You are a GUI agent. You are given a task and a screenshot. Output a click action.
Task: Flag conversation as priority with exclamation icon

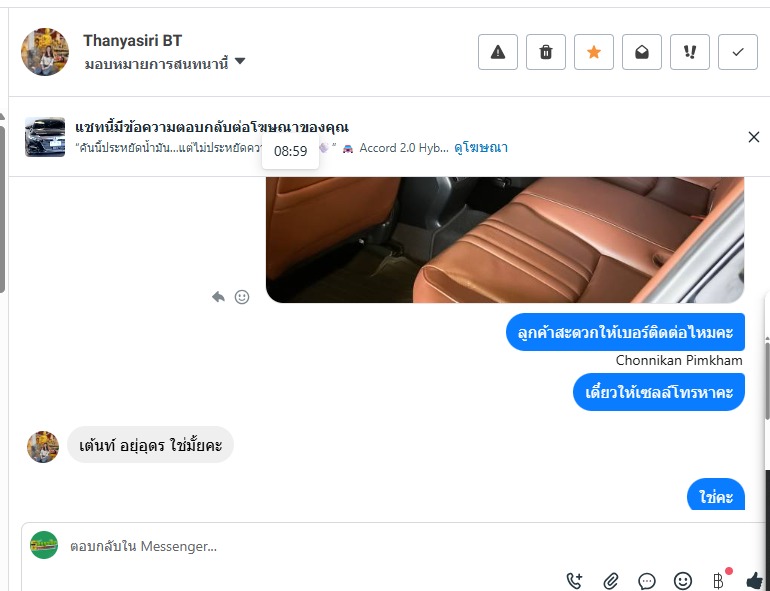(x=690, y=52)
